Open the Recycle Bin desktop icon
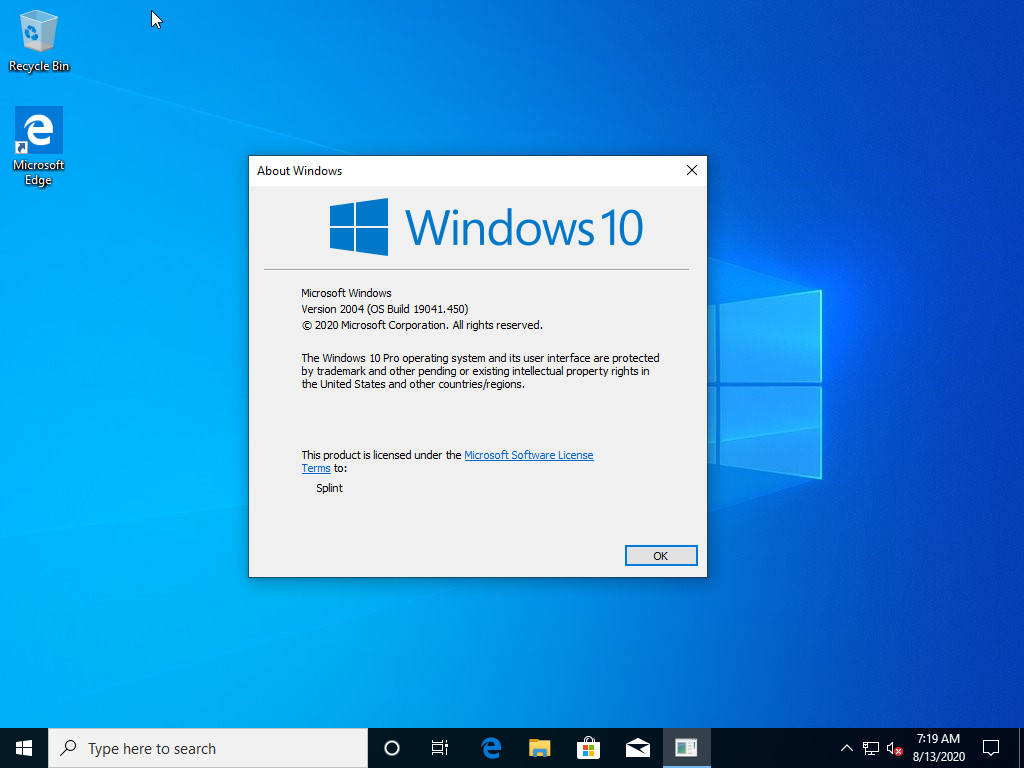Image resolution: width=1024 pixels, height=768 pixels. pos(39,40)
